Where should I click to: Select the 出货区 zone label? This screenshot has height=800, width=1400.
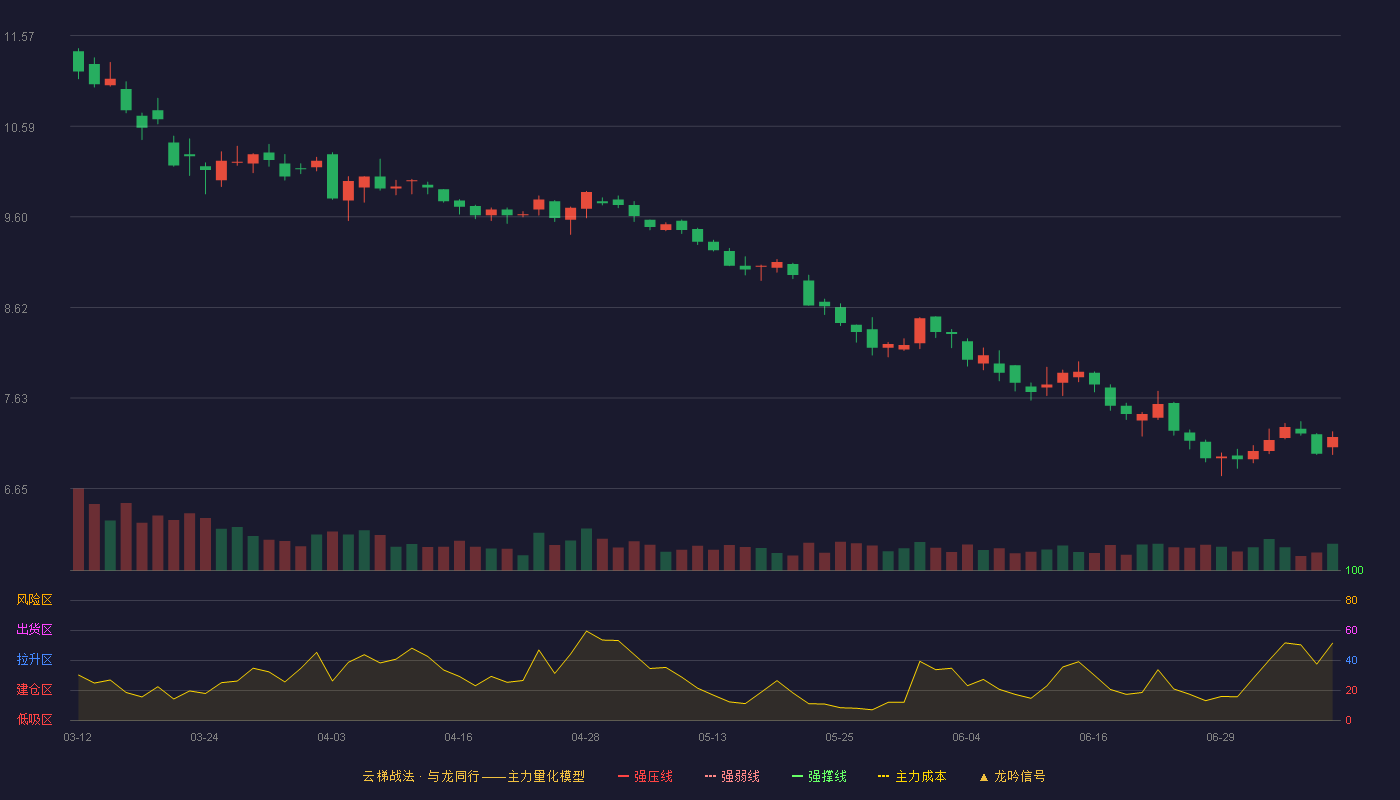[34, 630]
